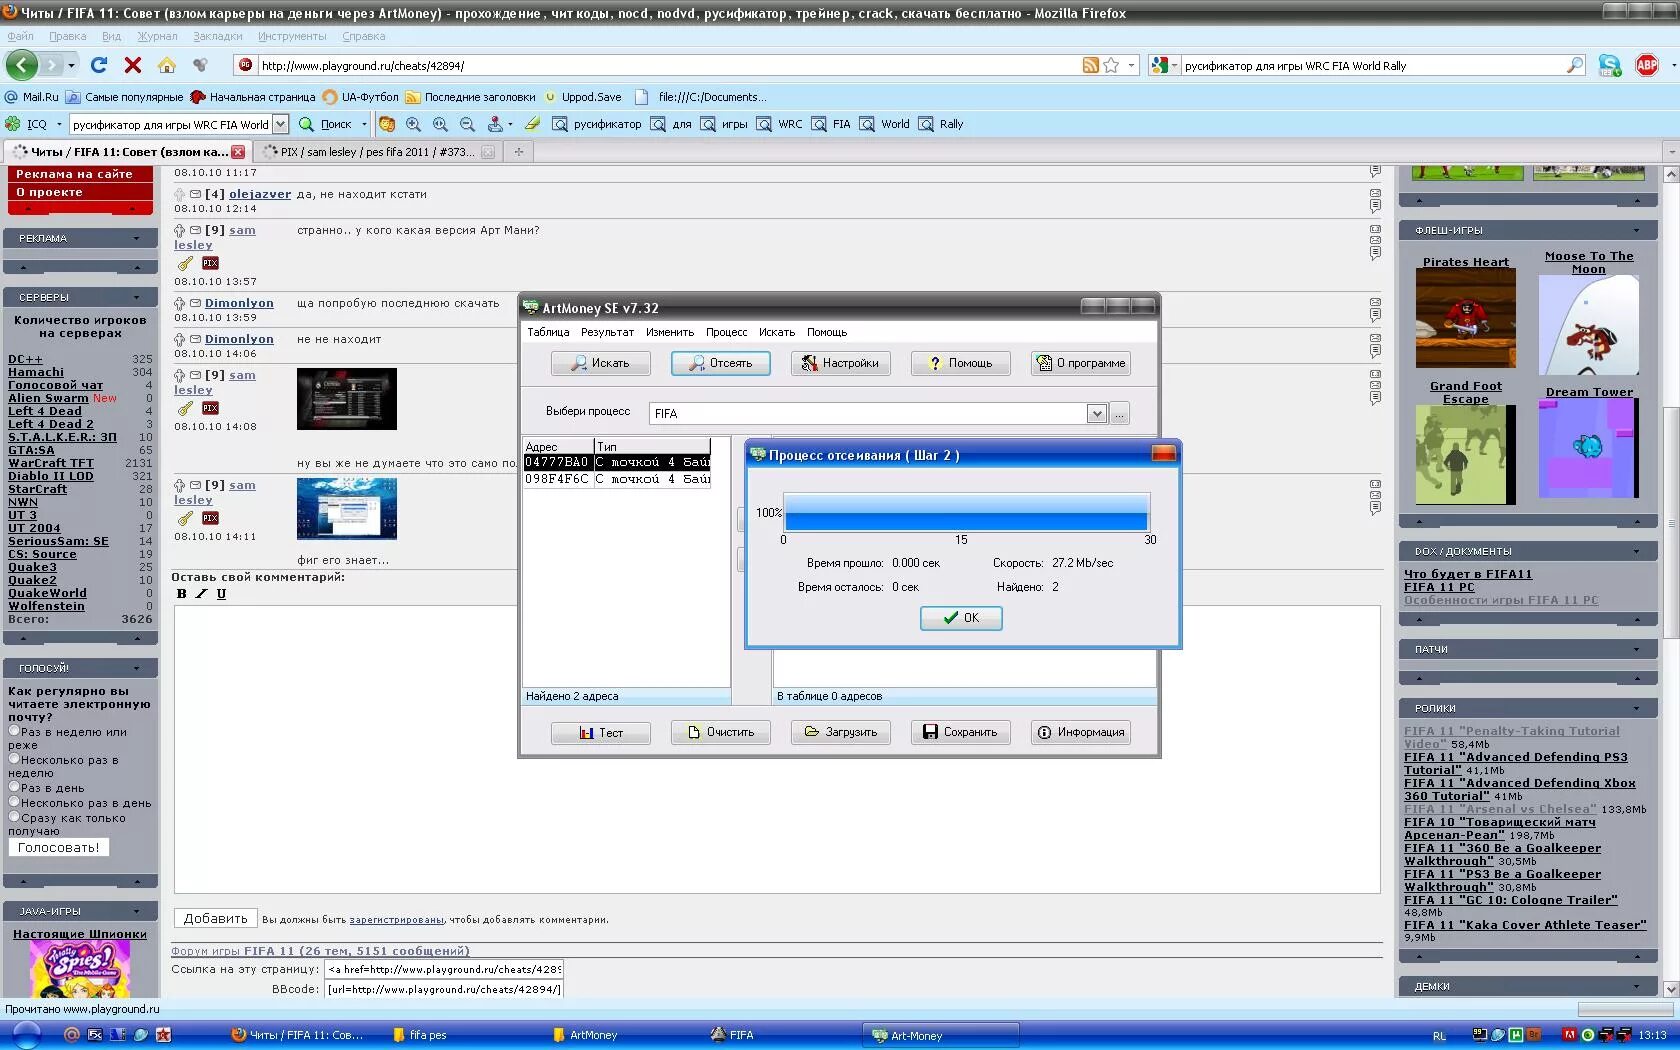Collapse the DOX / ДОКУМЕНТЫ panel

click(x=1637, y=551)
